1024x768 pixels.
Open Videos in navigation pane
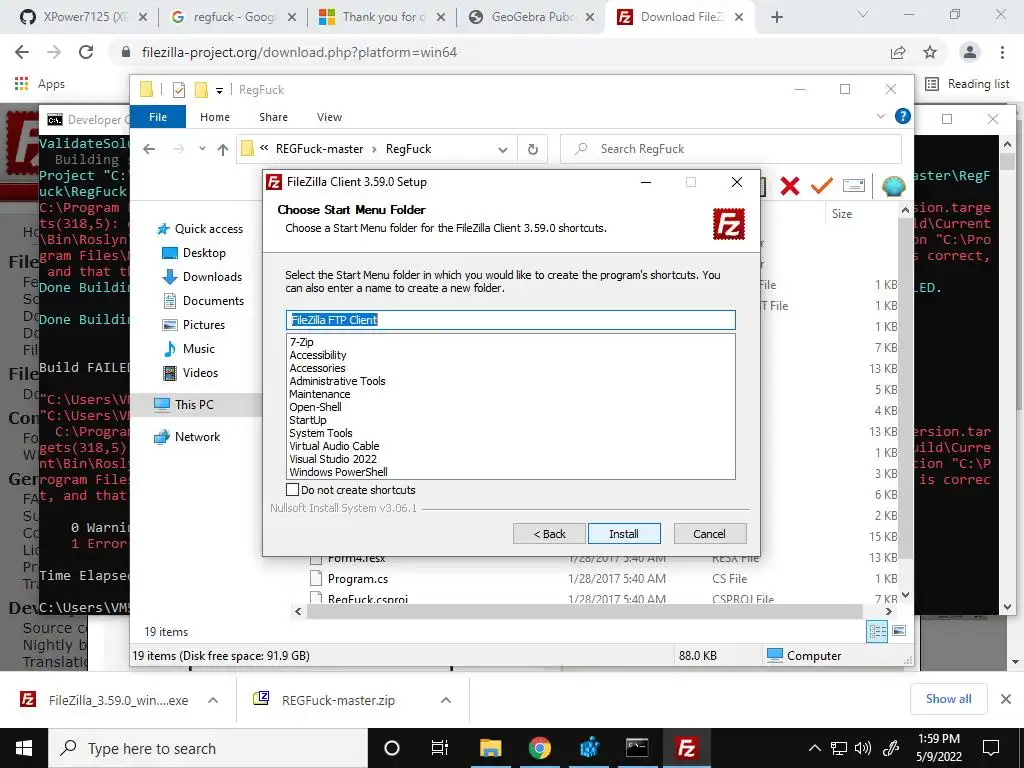point(190,373)
